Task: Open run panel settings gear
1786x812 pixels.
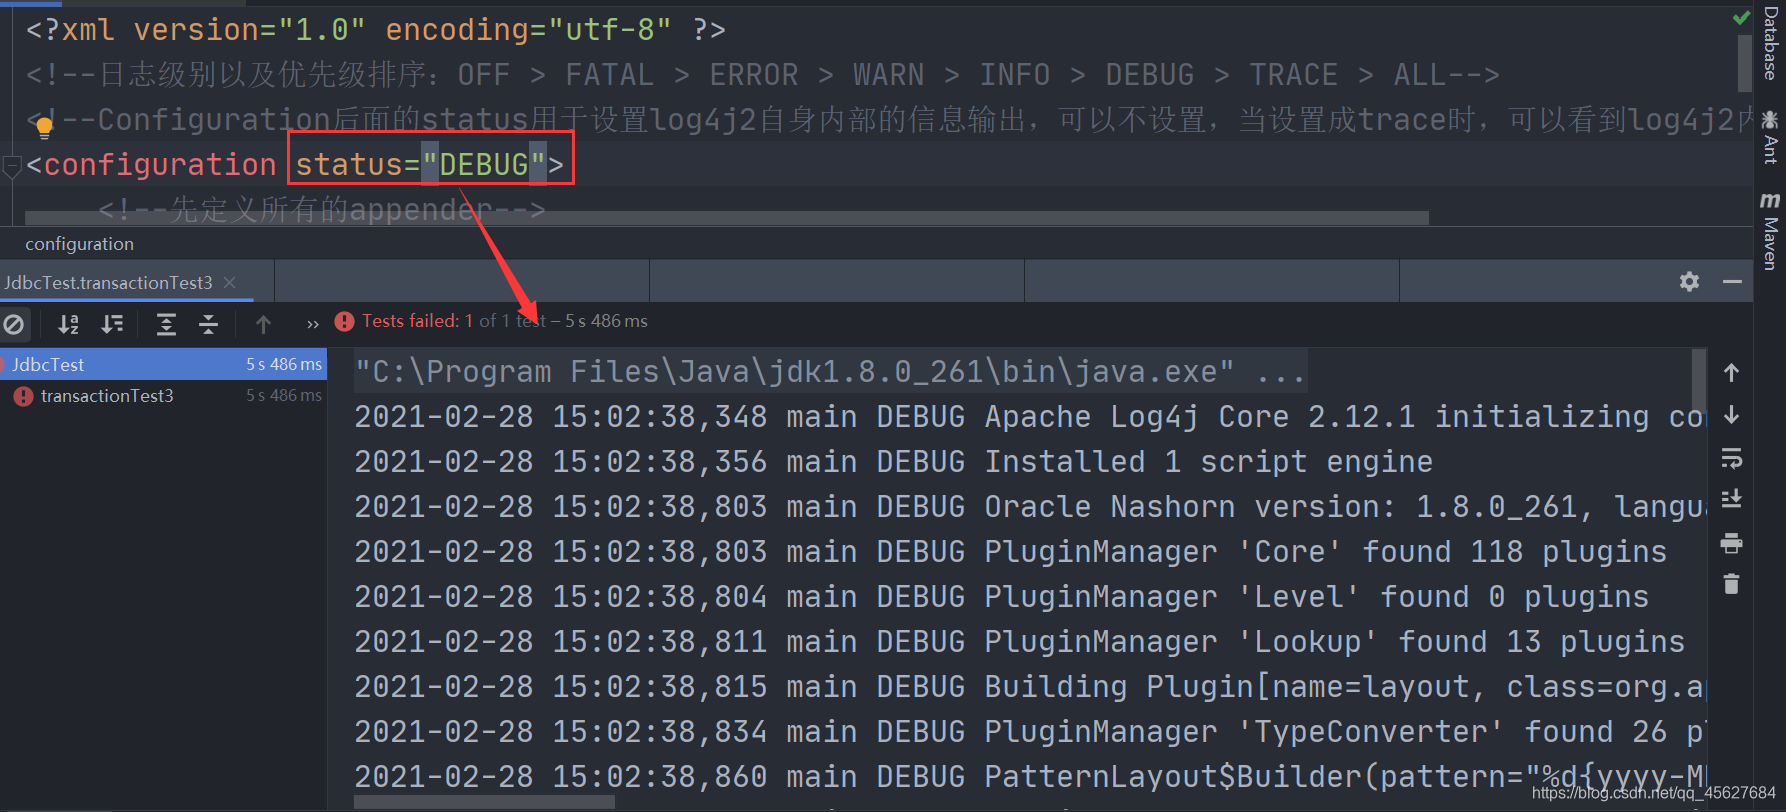Action: [x=1689, y=282]
